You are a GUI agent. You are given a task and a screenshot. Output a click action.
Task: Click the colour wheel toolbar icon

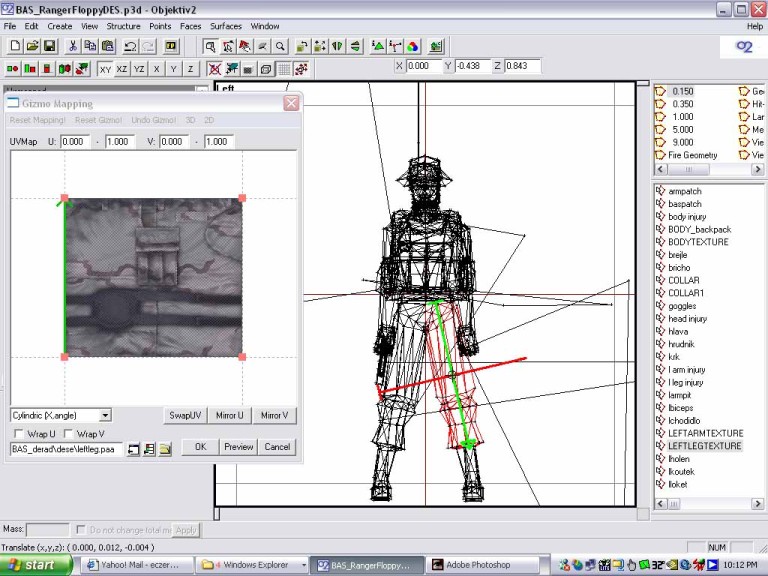412,46
